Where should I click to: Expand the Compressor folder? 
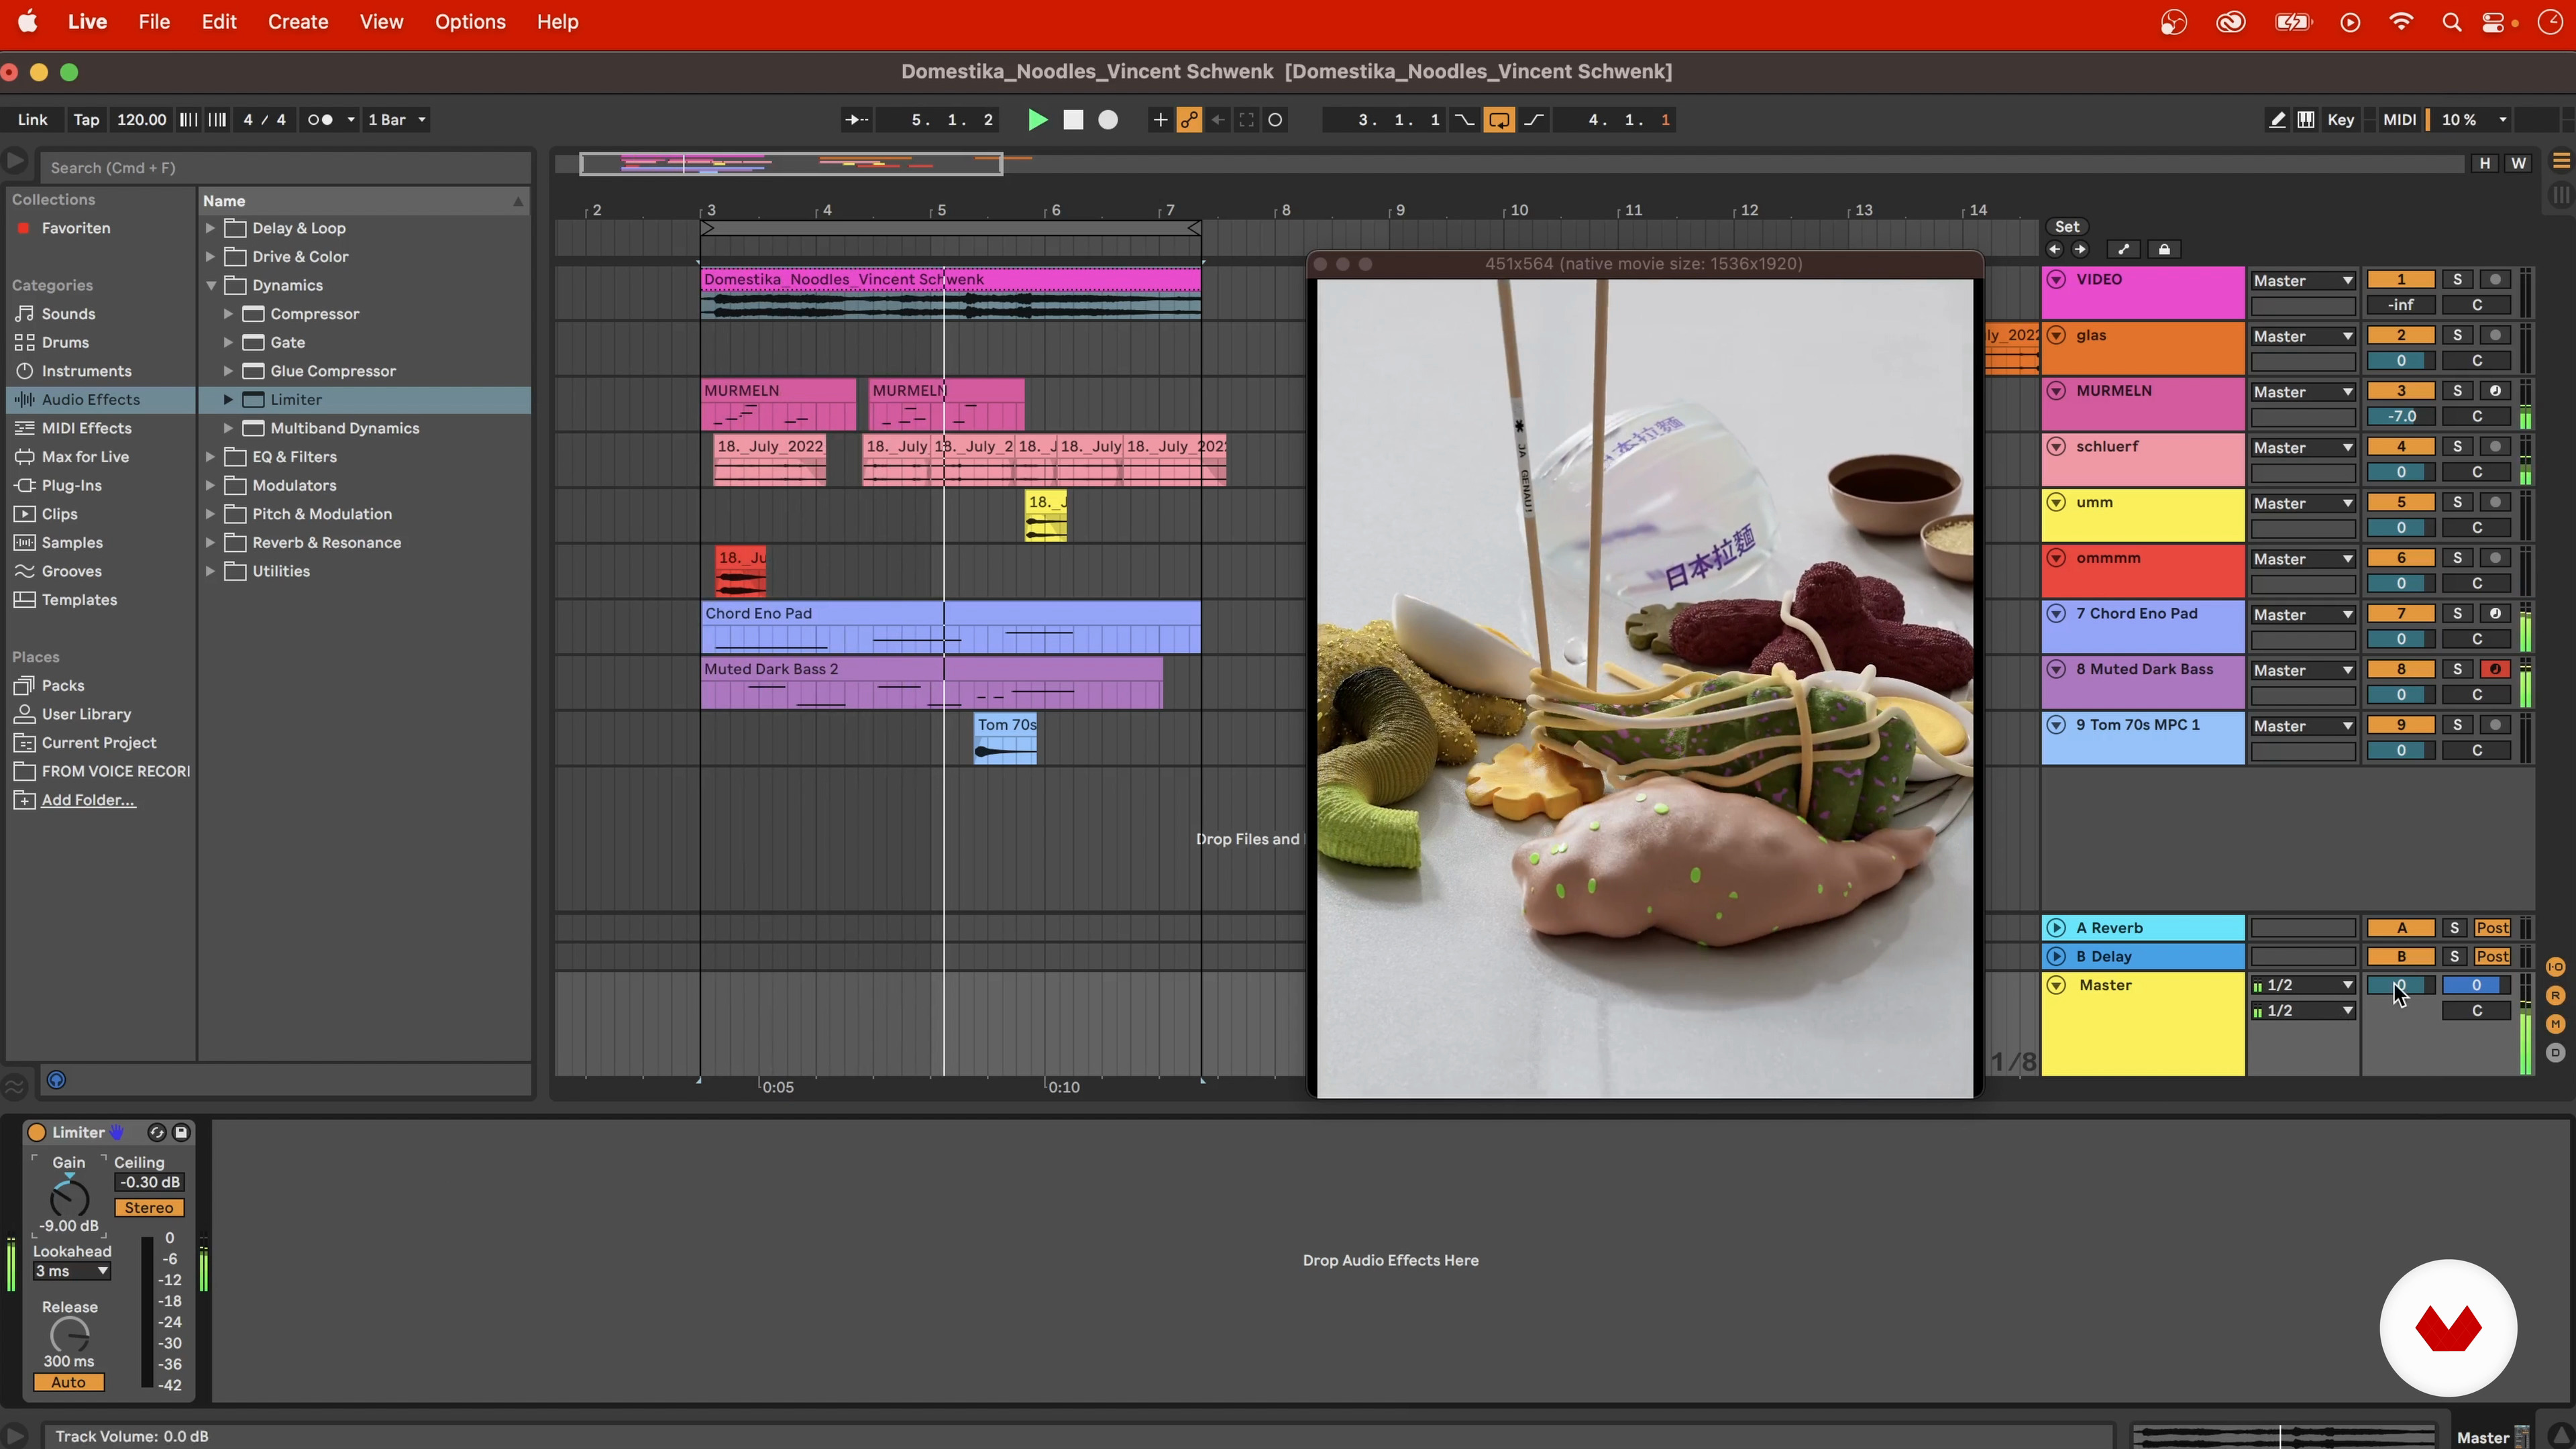(x=228, y=314)
